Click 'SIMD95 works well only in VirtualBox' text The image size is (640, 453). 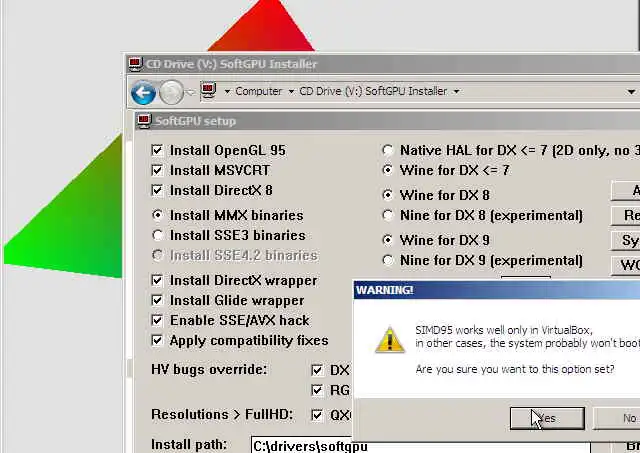(x=504, y=330)
